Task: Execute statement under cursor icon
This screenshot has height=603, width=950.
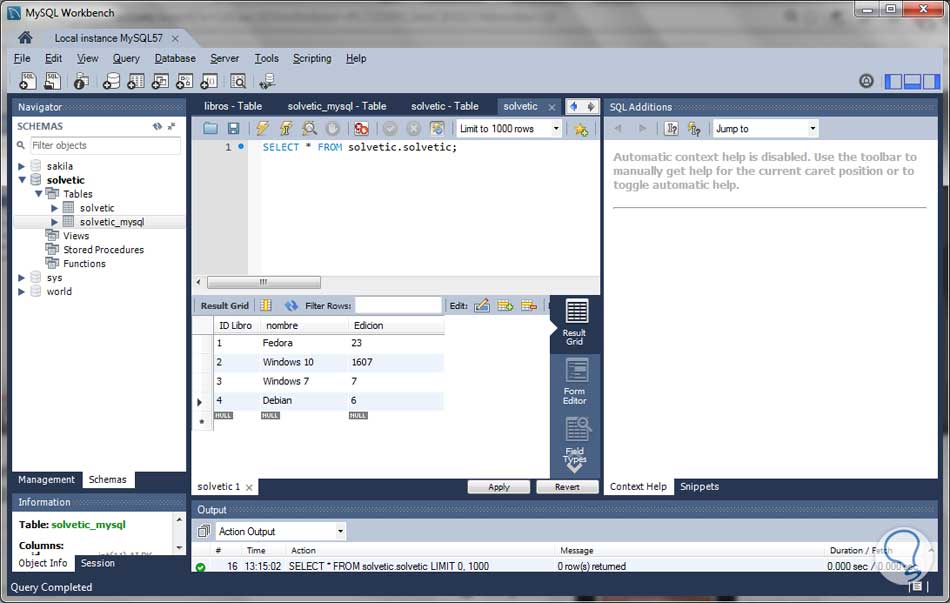Action: coord(286,128)
